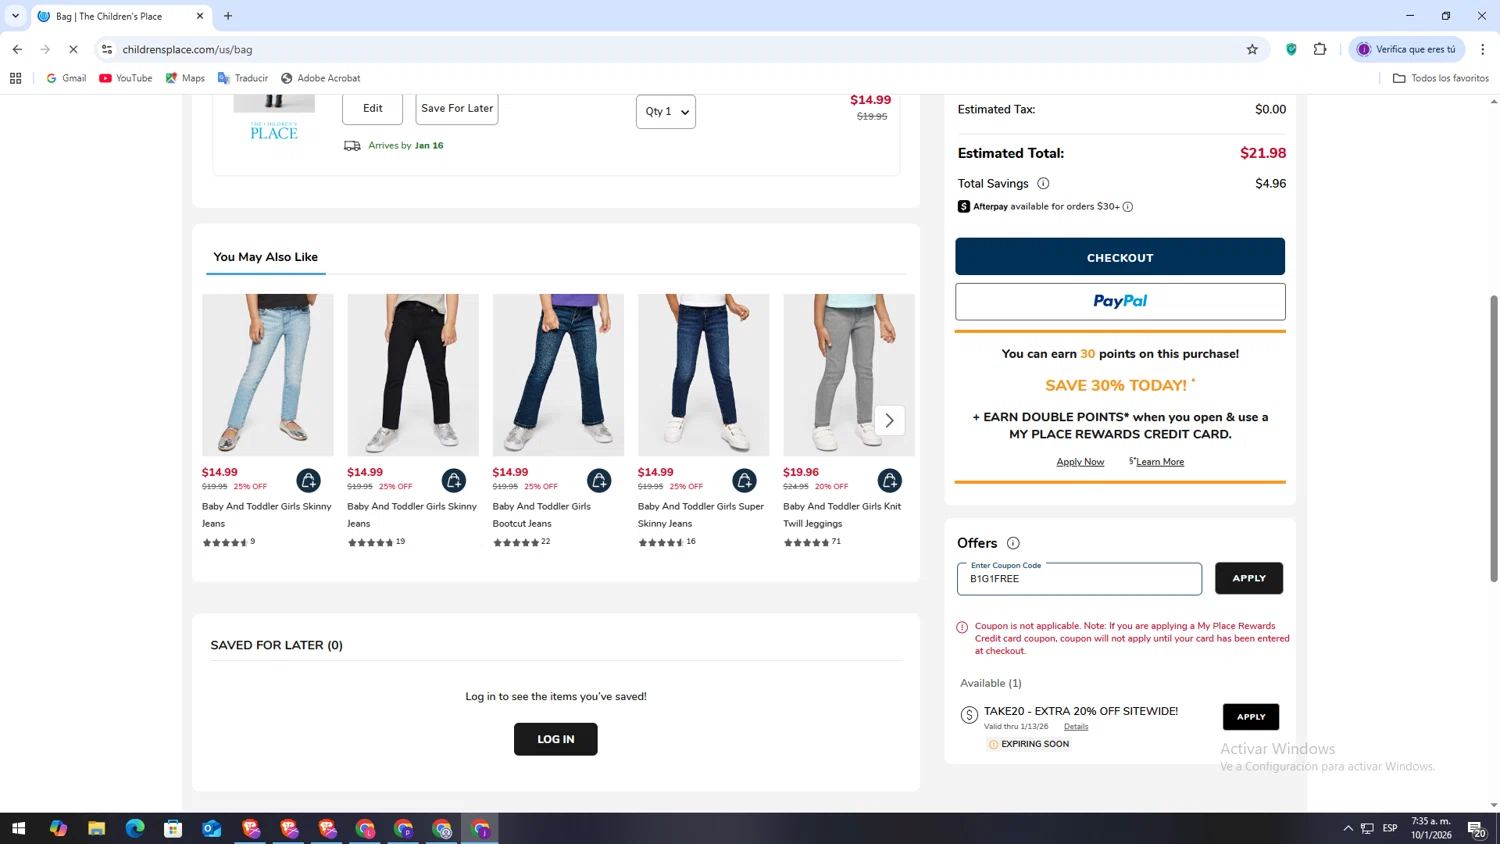Open Windows Start menu

pos(18,828)
